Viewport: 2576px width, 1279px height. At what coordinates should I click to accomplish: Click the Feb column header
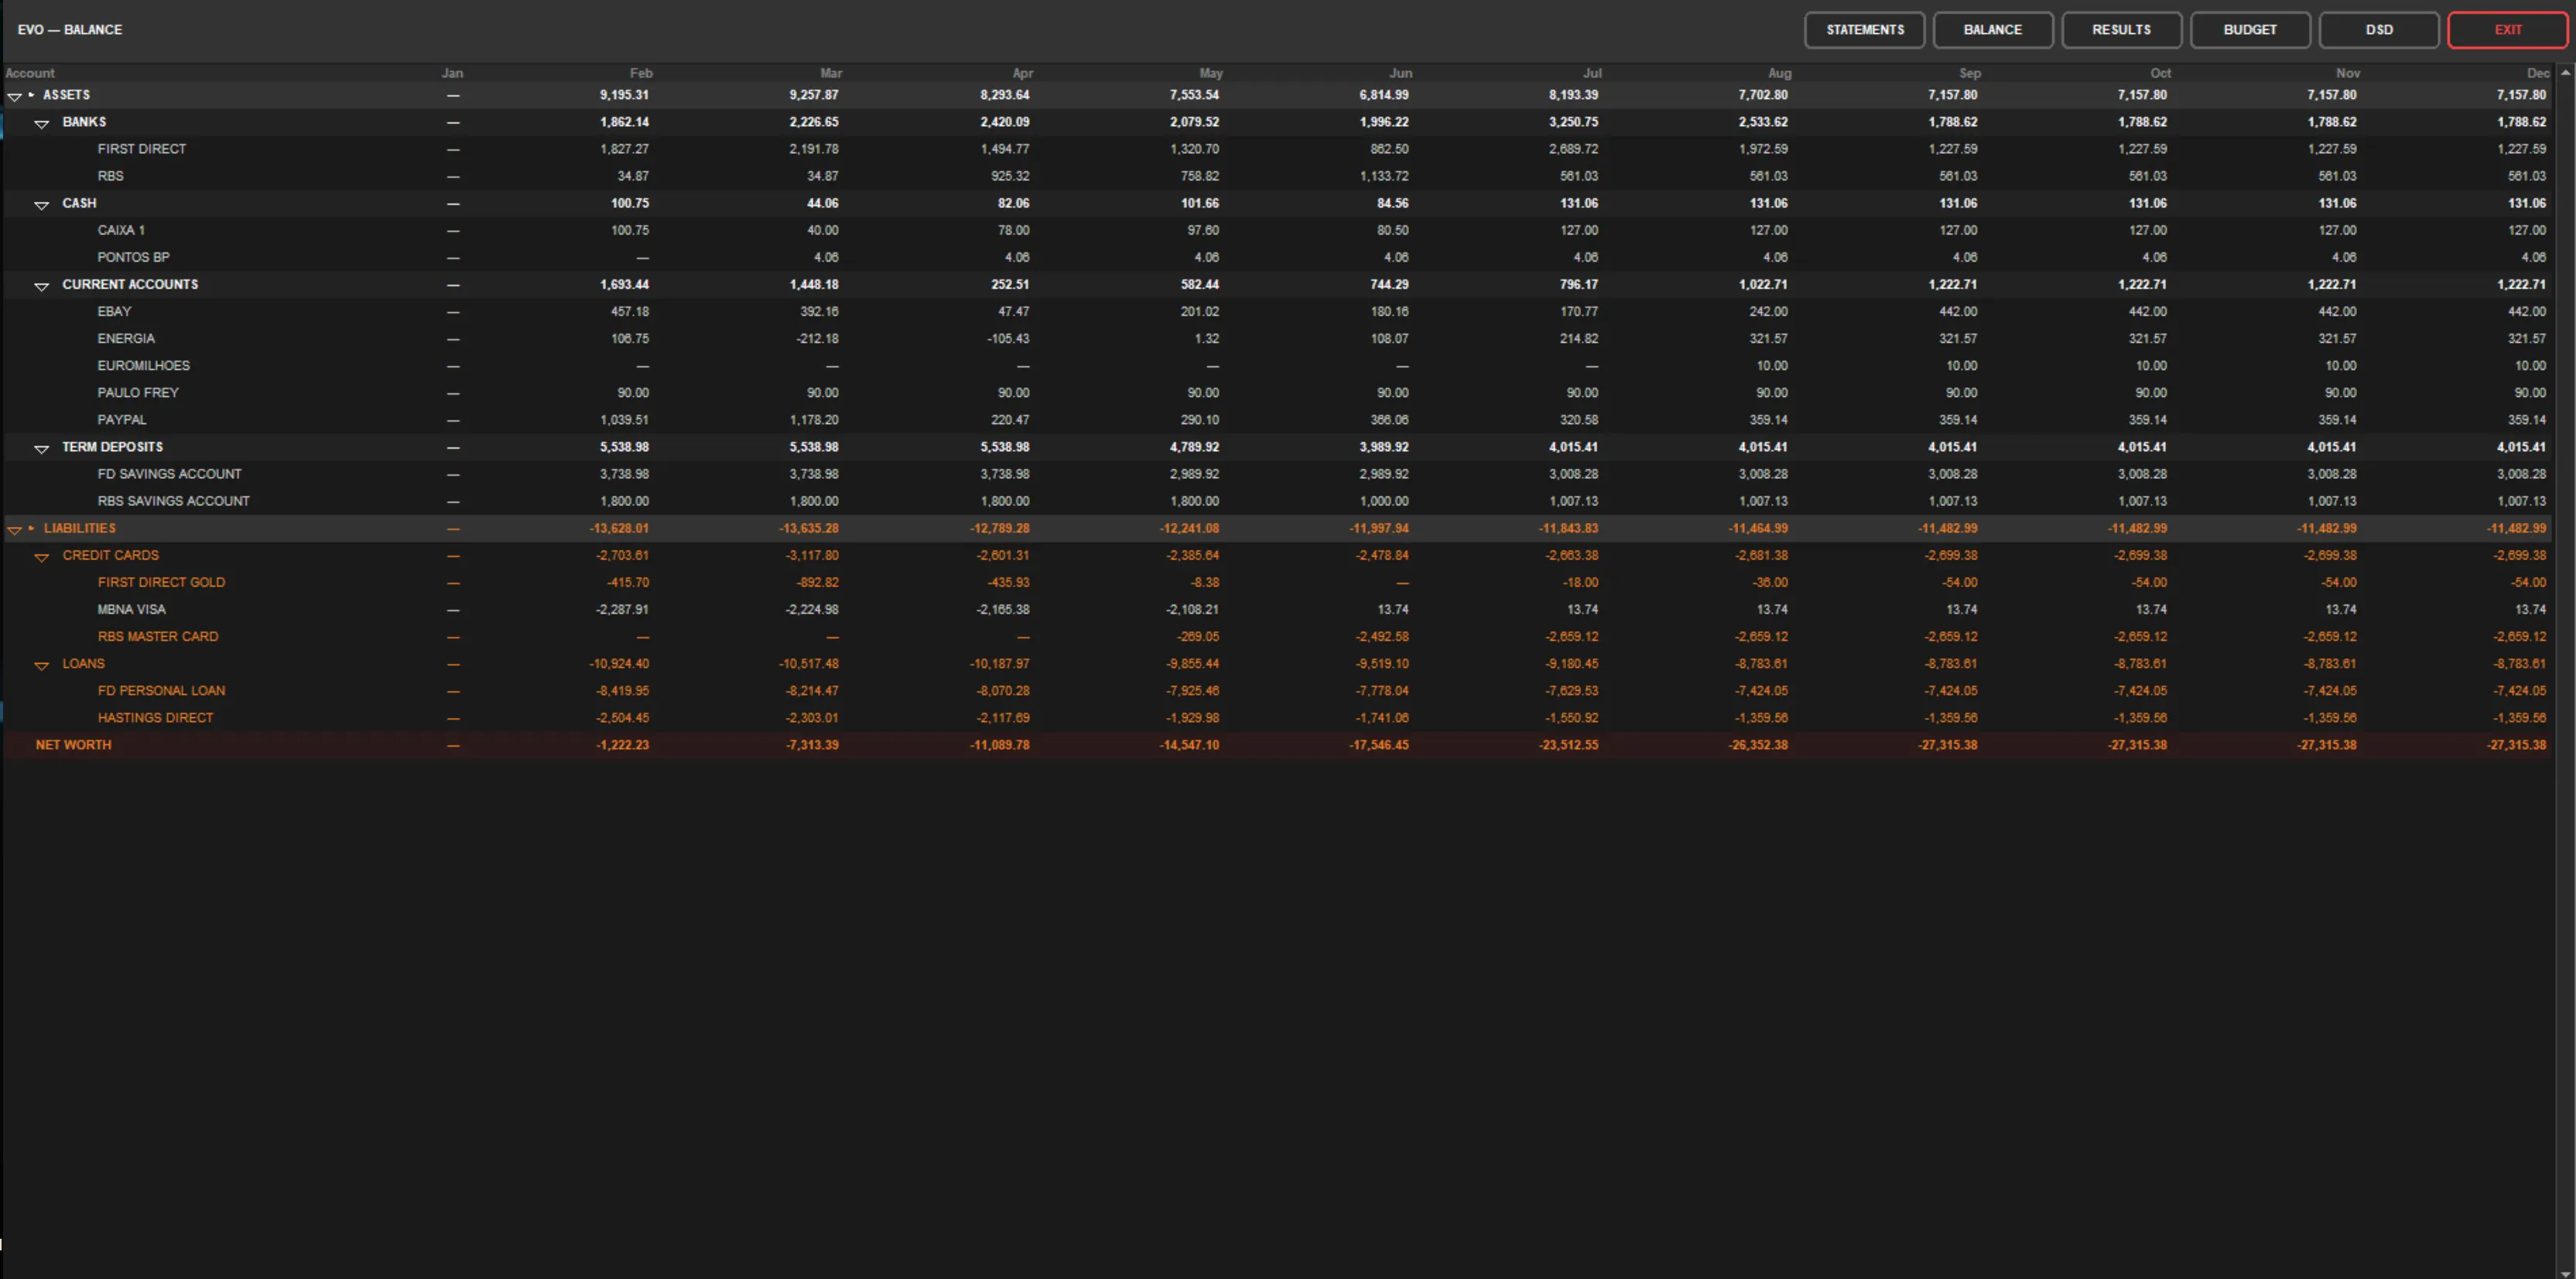[641, 73]
